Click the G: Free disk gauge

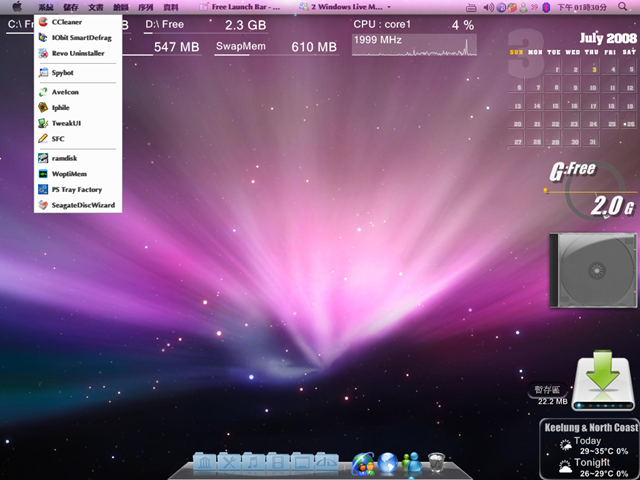tap(593, 189)
